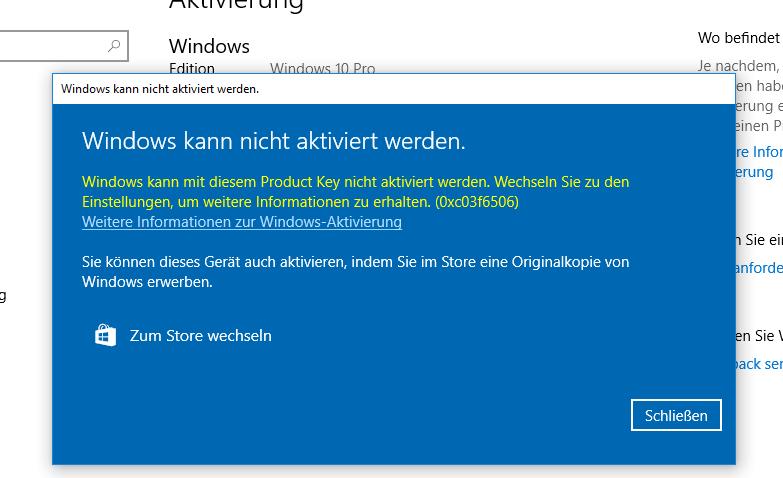Click the 'Windows 10 Pro' edition value

(323, 68)
